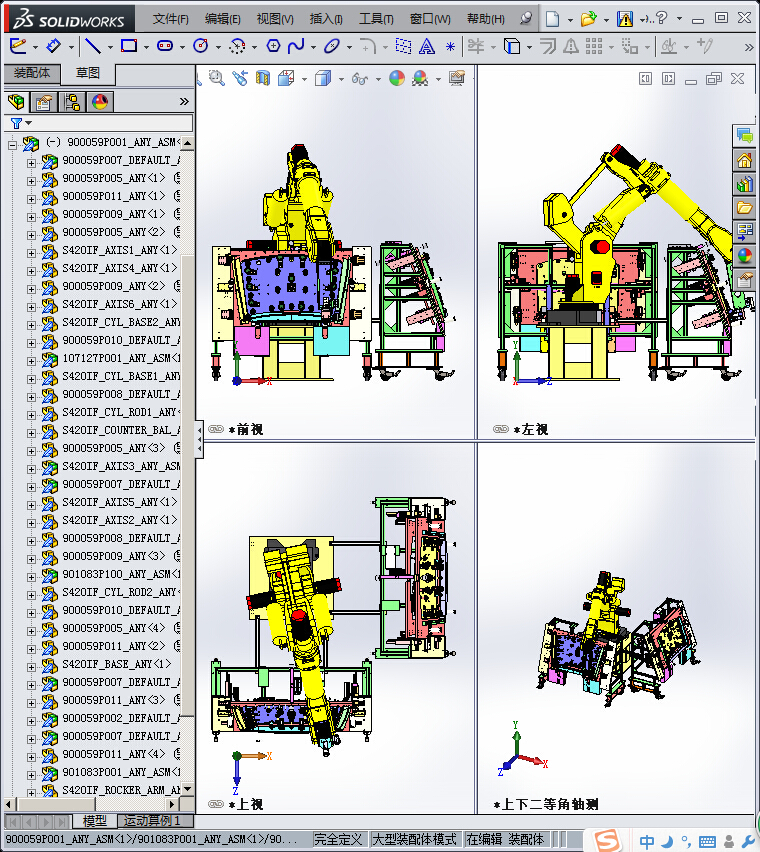Select the Sketch tool
Image resolution: width=760 pixels, height=852 pixels.
[18, 46]
